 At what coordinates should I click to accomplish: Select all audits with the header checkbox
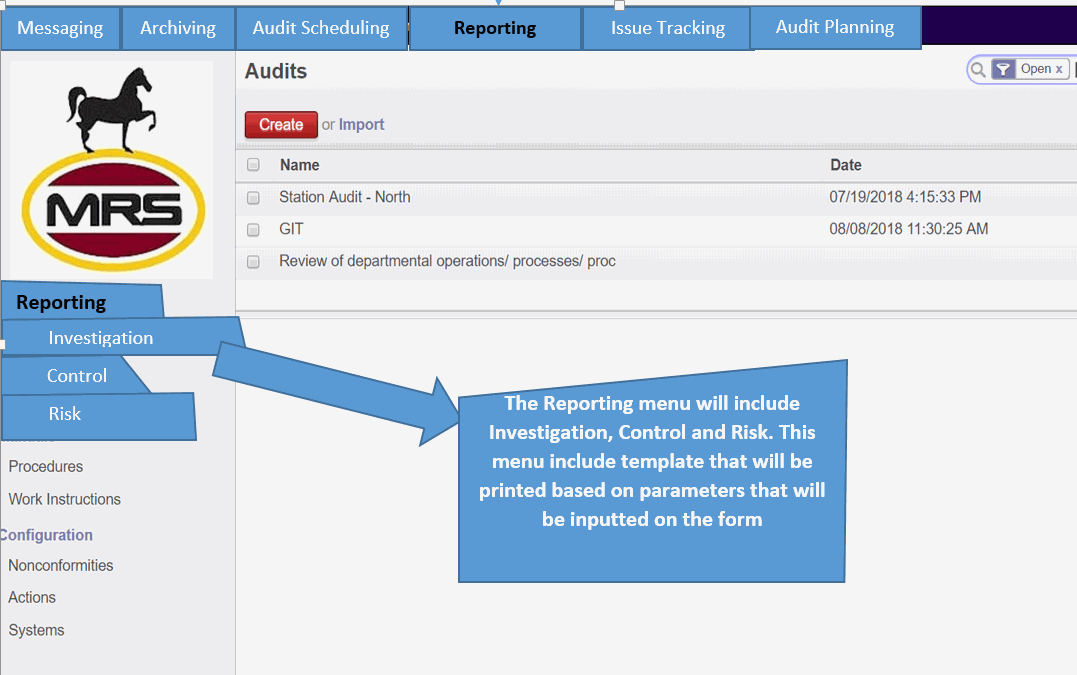coord(253,164)
